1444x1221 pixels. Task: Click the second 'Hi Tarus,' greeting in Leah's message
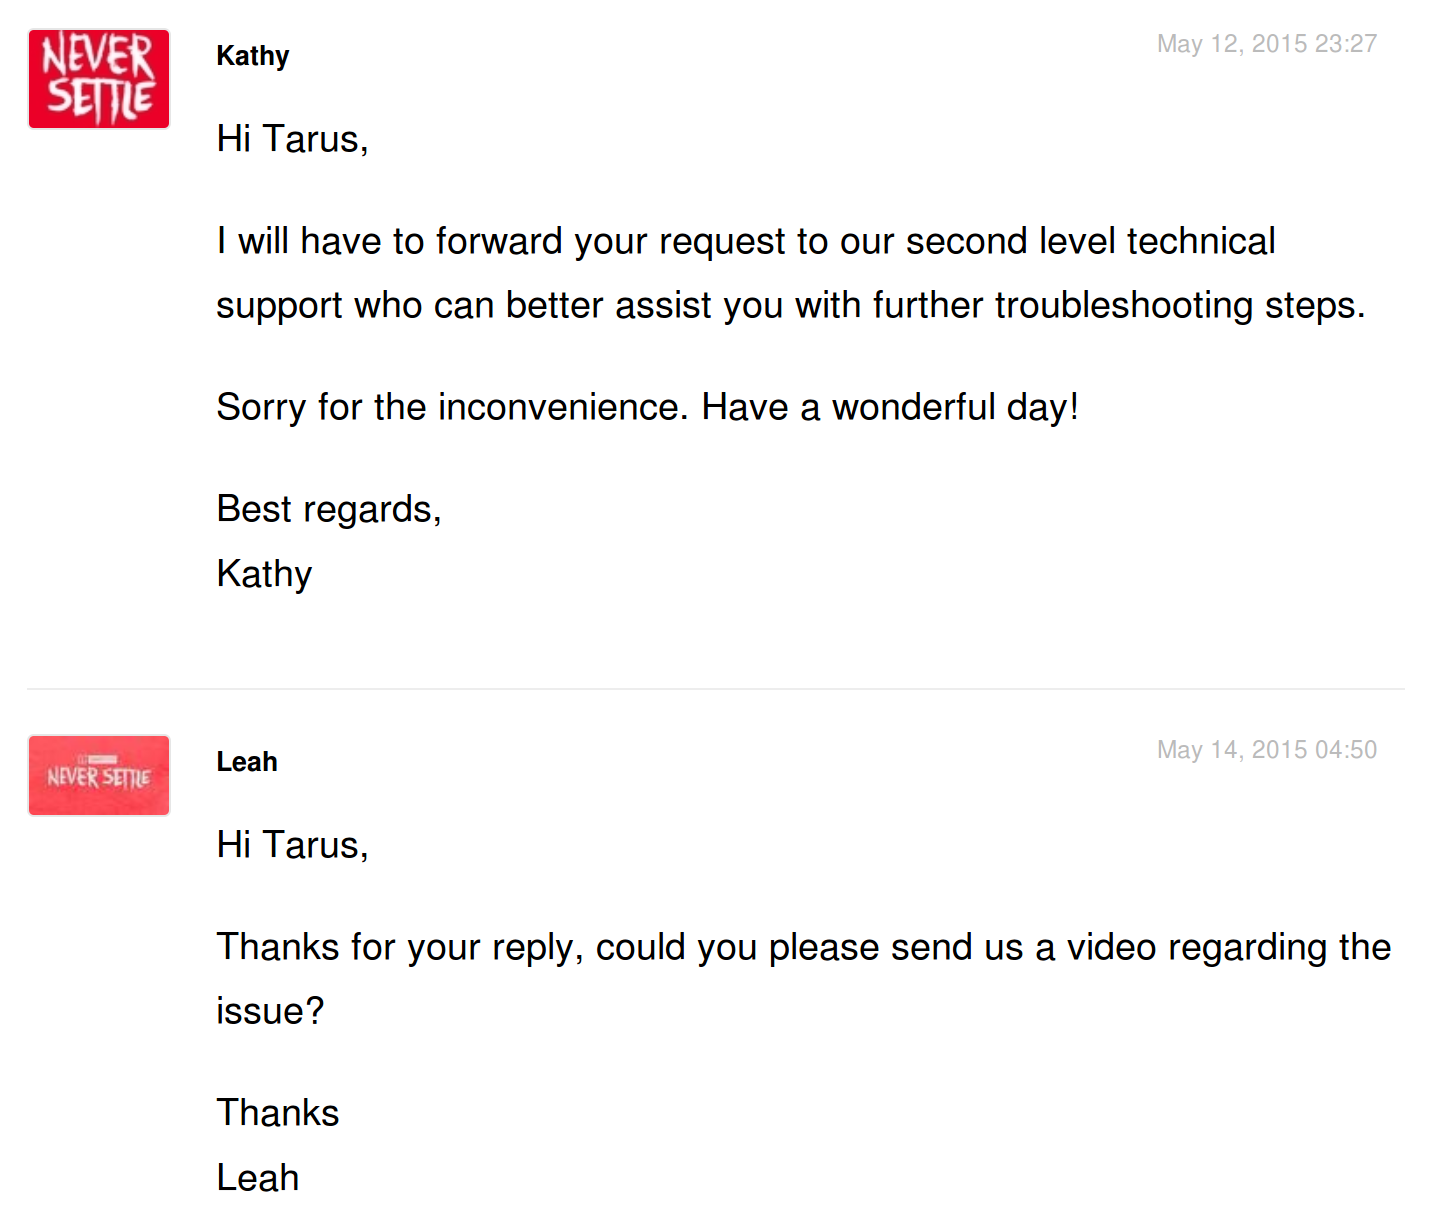(292, 845)
